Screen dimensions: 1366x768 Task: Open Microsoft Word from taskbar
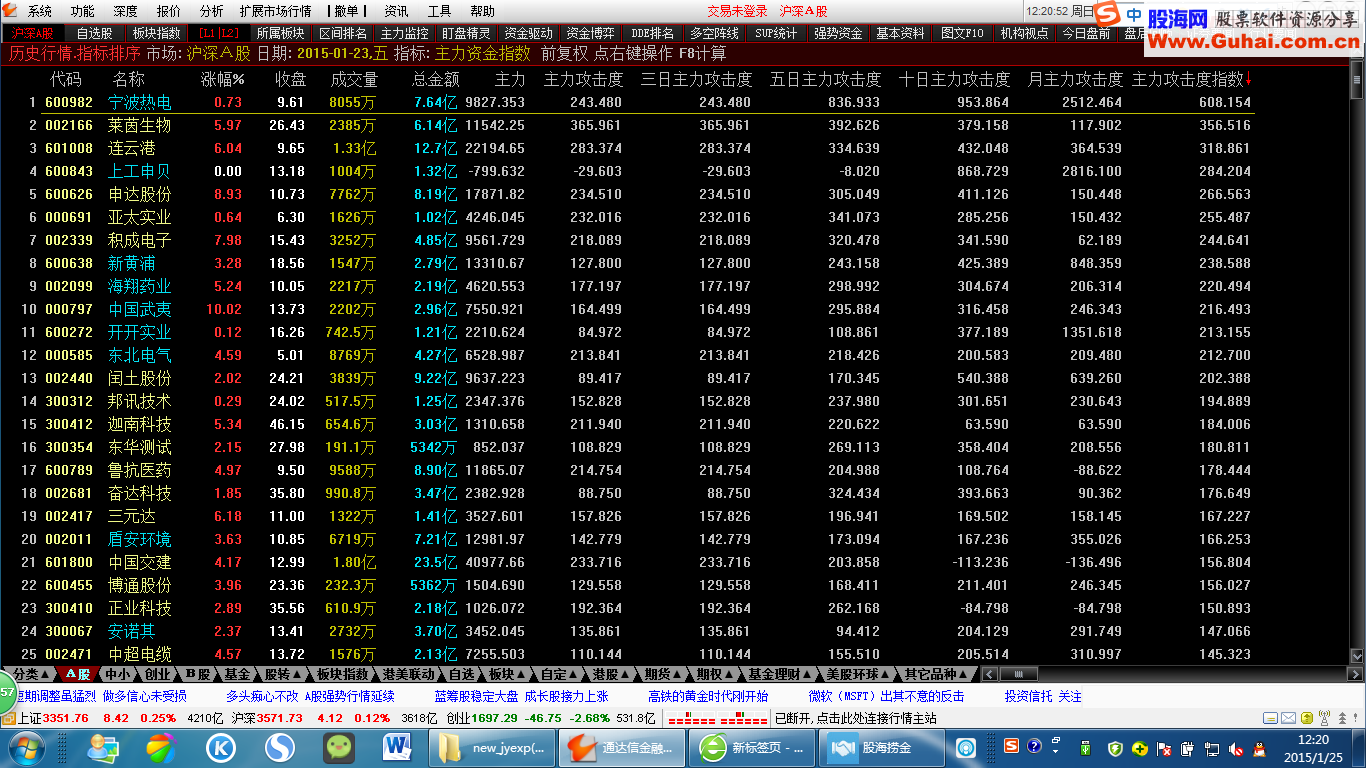point(397,747)
